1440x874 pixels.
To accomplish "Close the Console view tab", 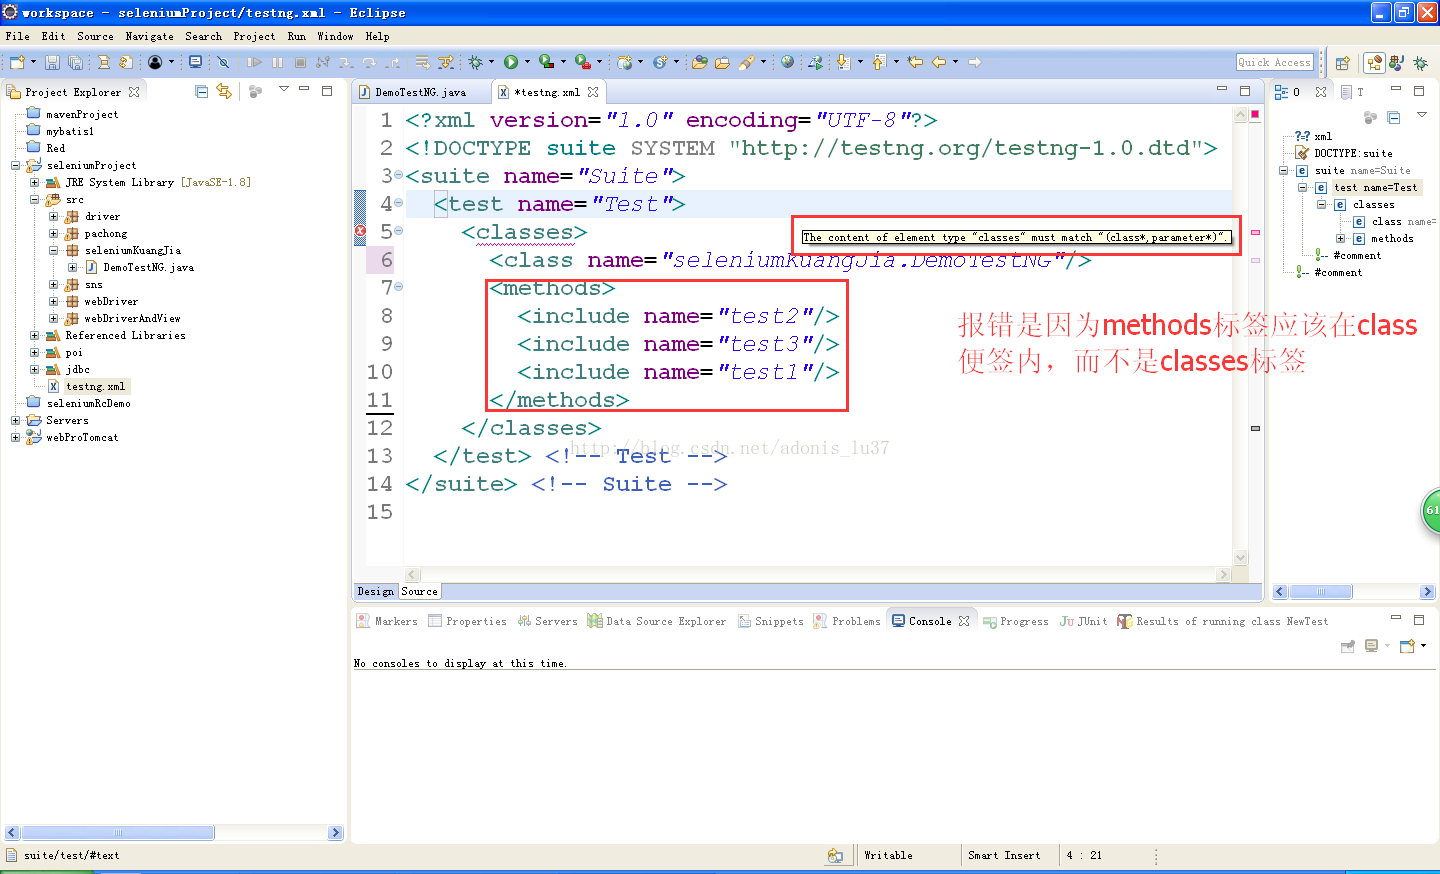I will 964,621.
